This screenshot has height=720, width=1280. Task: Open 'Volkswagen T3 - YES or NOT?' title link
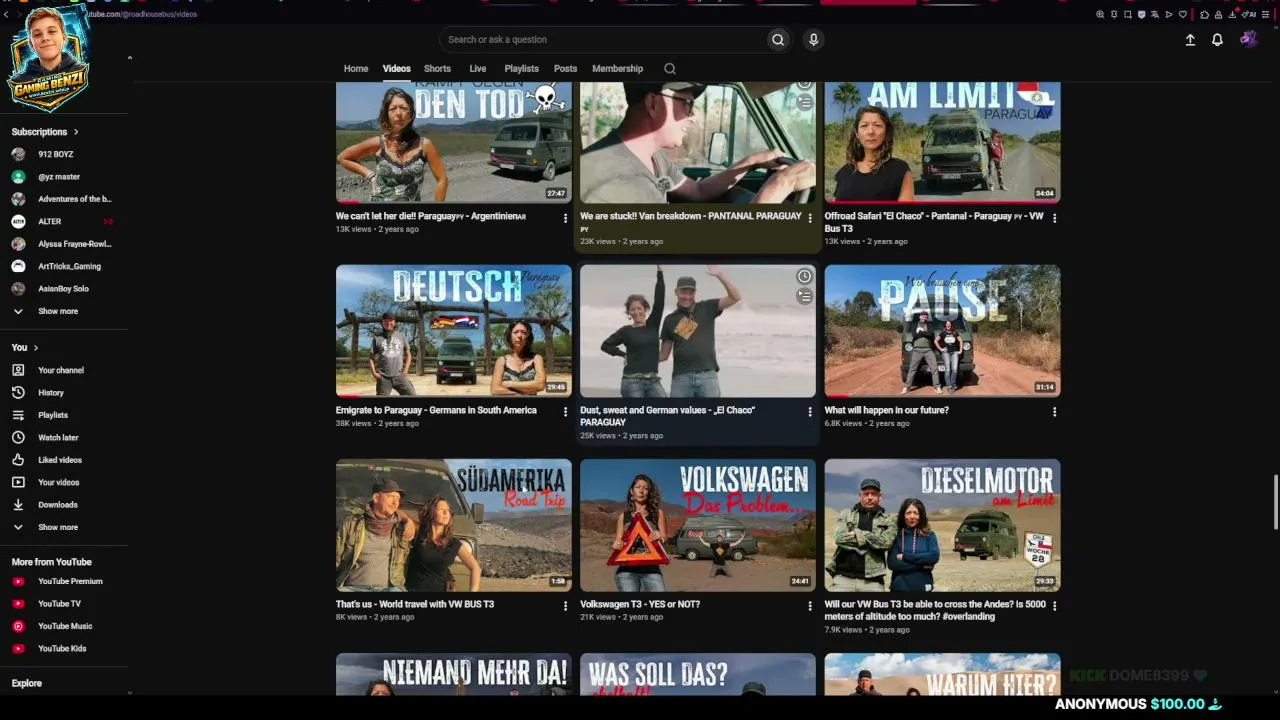click(x=640, y=604)
